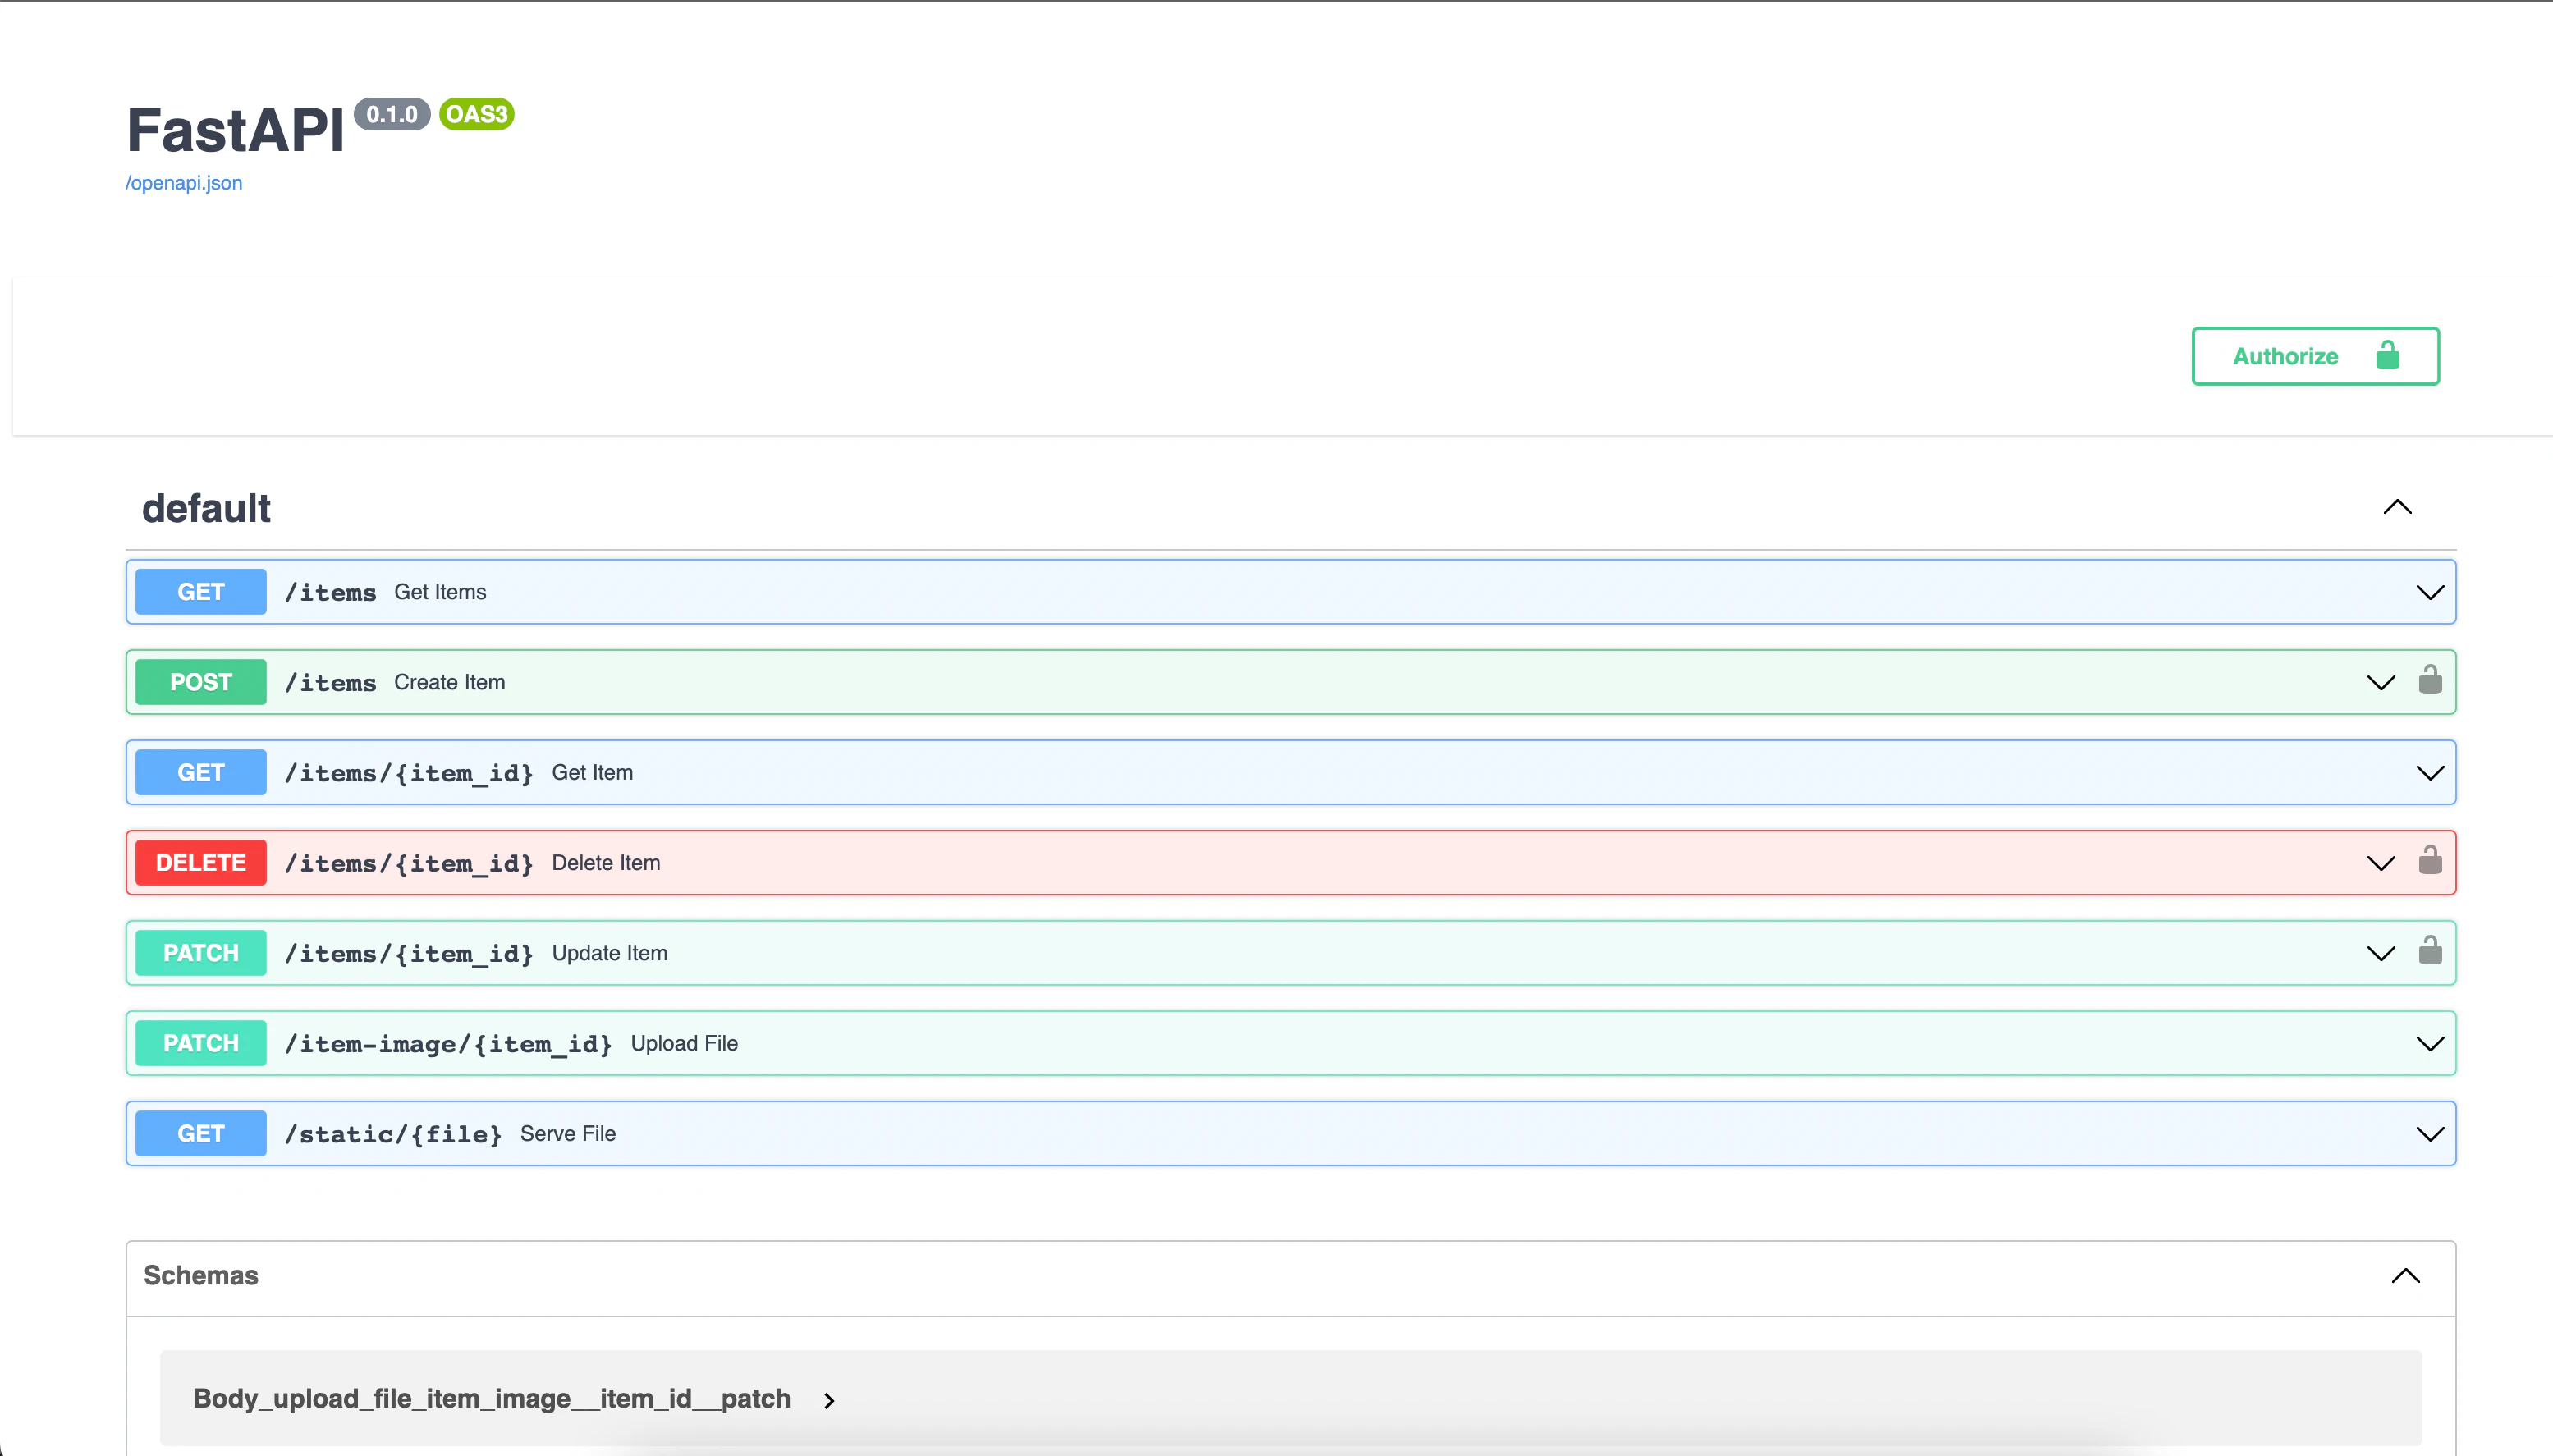Click the default tag heading
Image resolution: width=2553 pixels, height=1456 pixels.
[206, 508]
